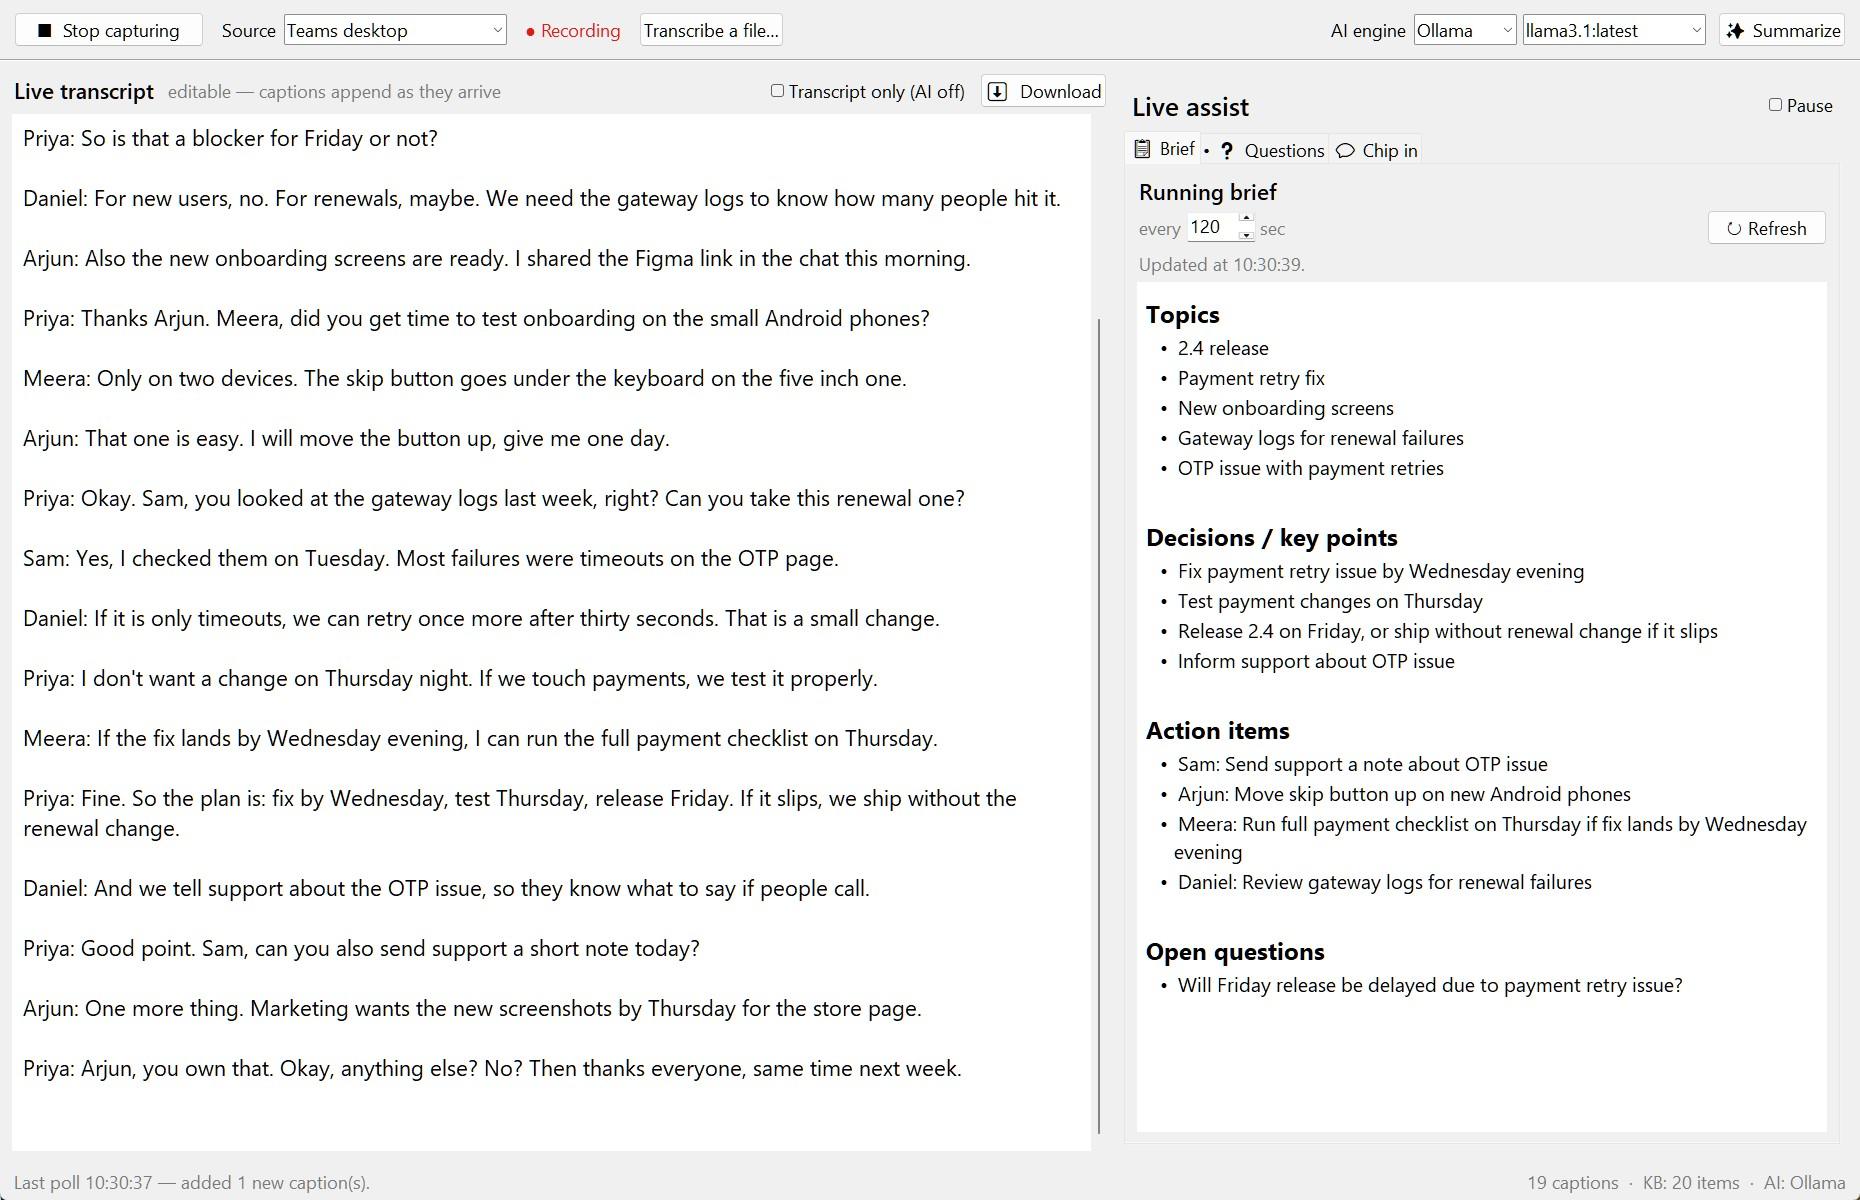
Task: Click action item "Daniel: Review gateway logs"
Action: tap(1385, 882)
